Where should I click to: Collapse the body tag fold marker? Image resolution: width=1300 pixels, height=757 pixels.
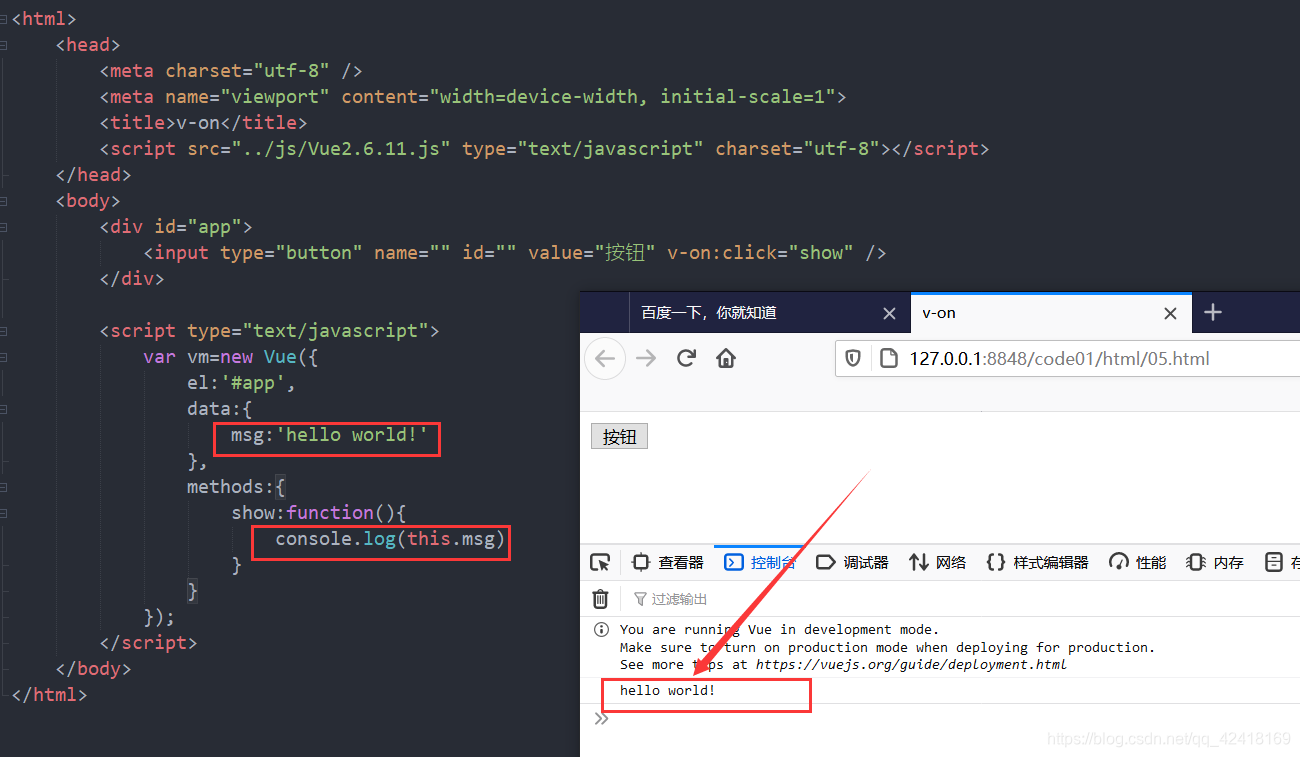[x=5, y=201]
